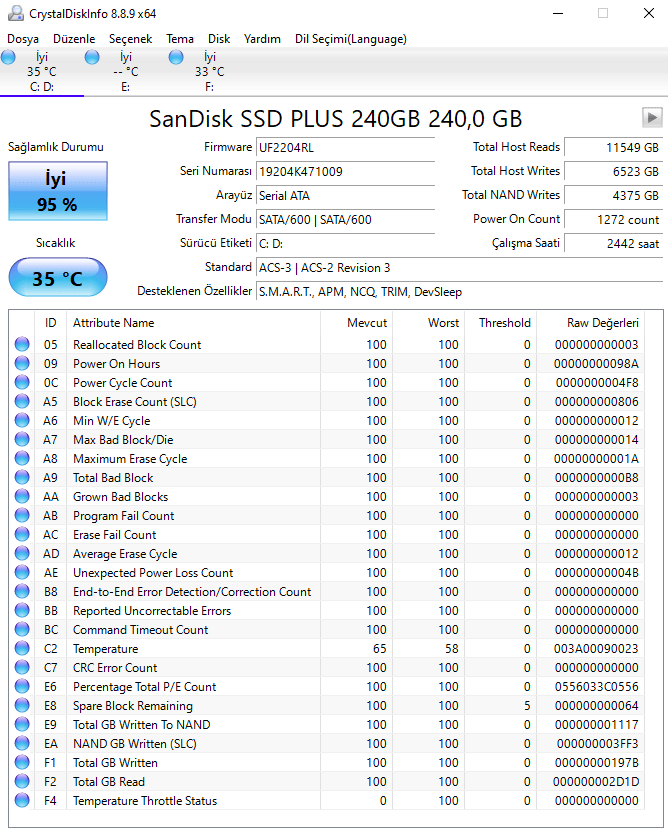668x833 pixels.
Task: Click the Threshold column header
Action: (x=501, y=322)
